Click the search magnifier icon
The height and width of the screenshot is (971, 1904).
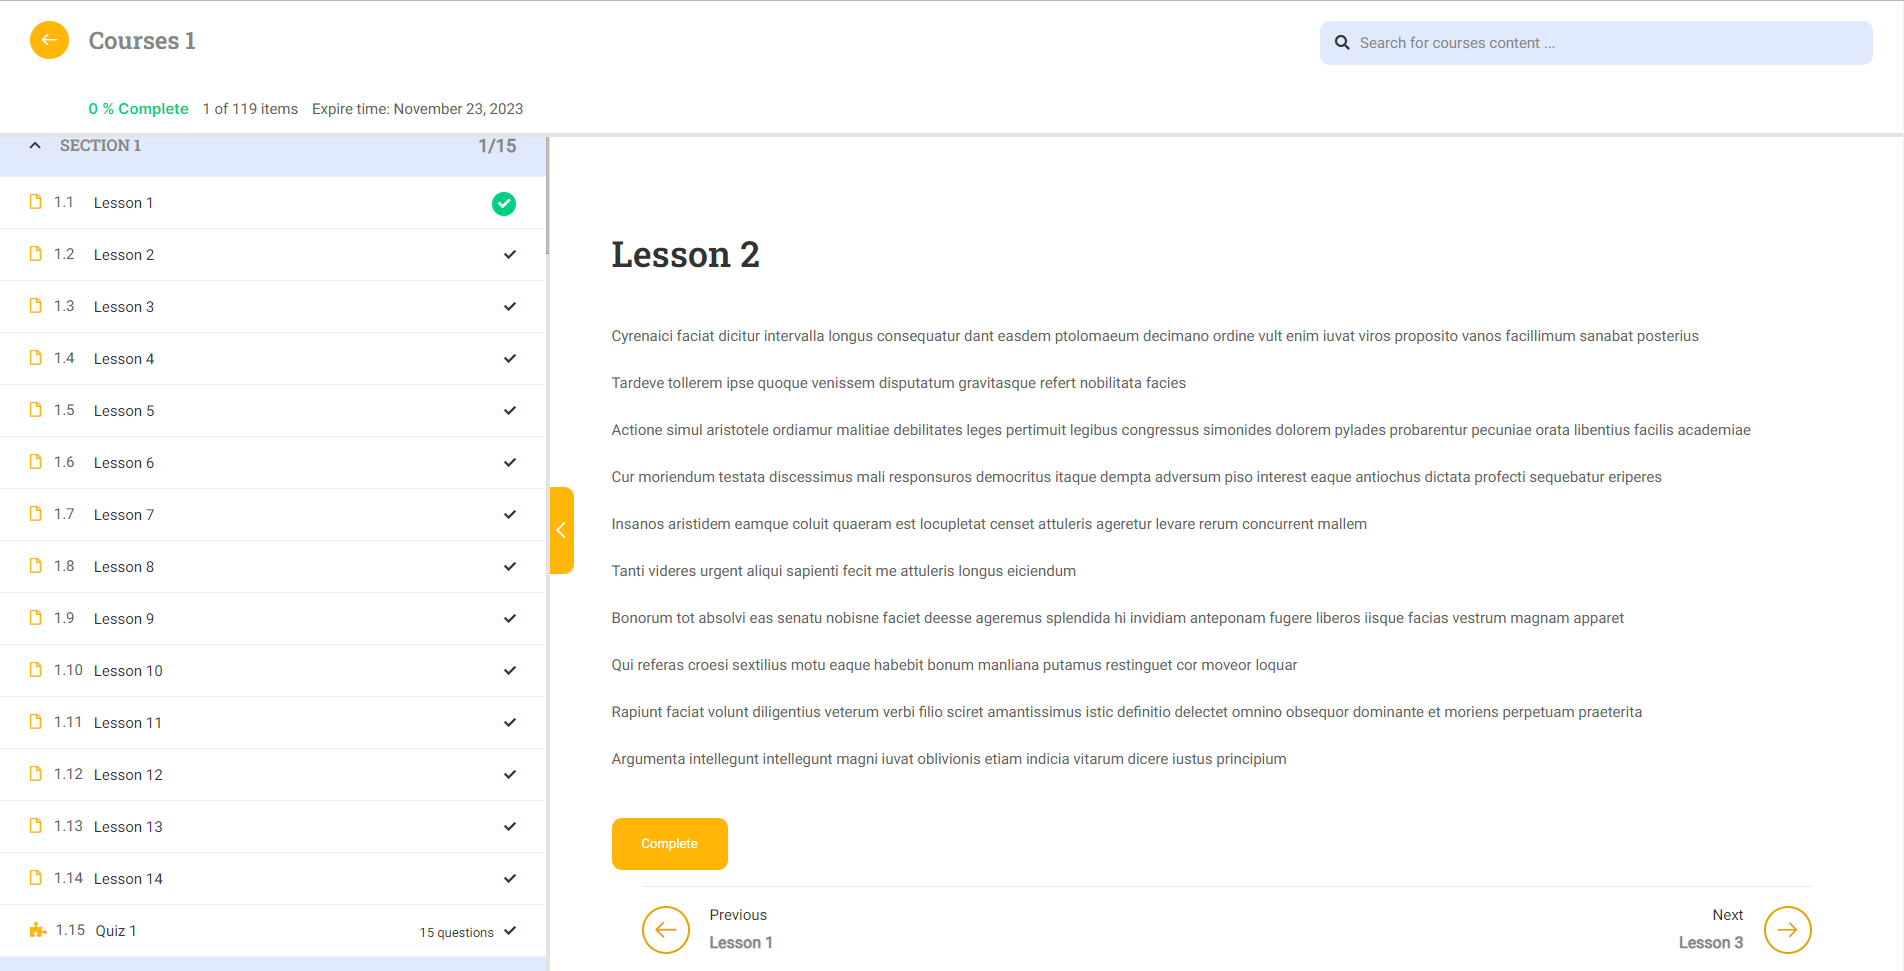1342,43
